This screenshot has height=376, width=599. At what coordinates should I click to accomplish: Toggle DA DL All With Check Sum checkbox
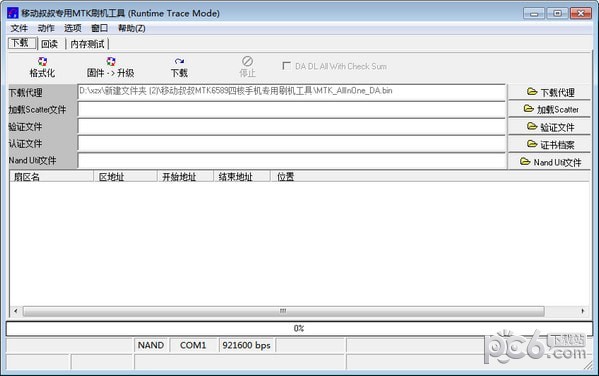click(286, 66)
